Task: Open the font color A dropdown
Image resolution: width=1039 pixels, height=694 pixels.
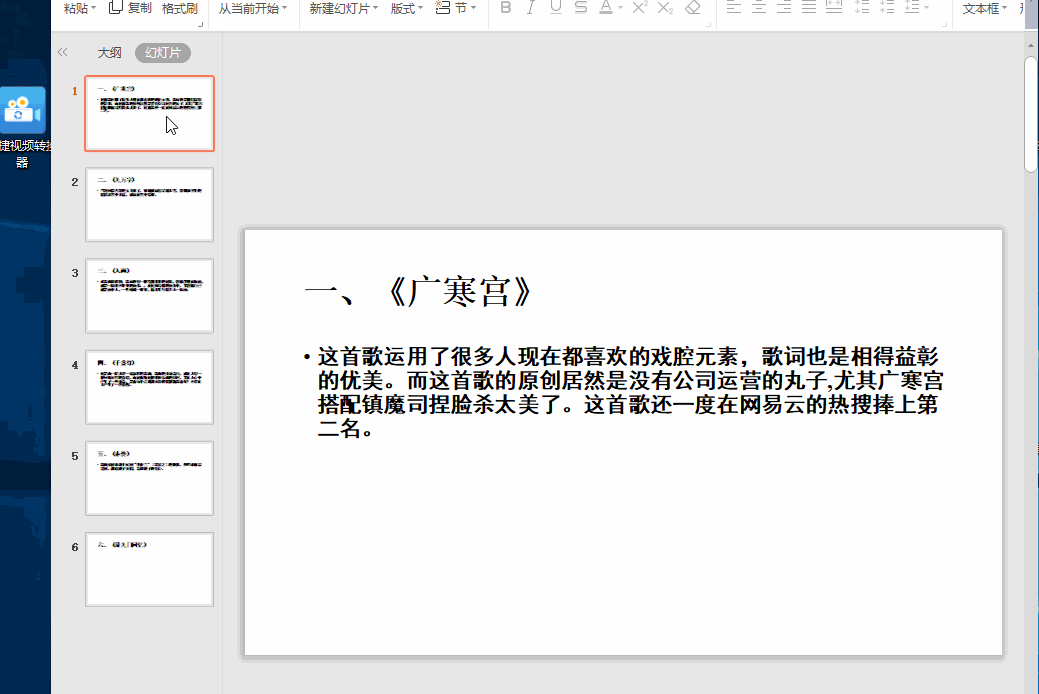Action: pos(620,8)
